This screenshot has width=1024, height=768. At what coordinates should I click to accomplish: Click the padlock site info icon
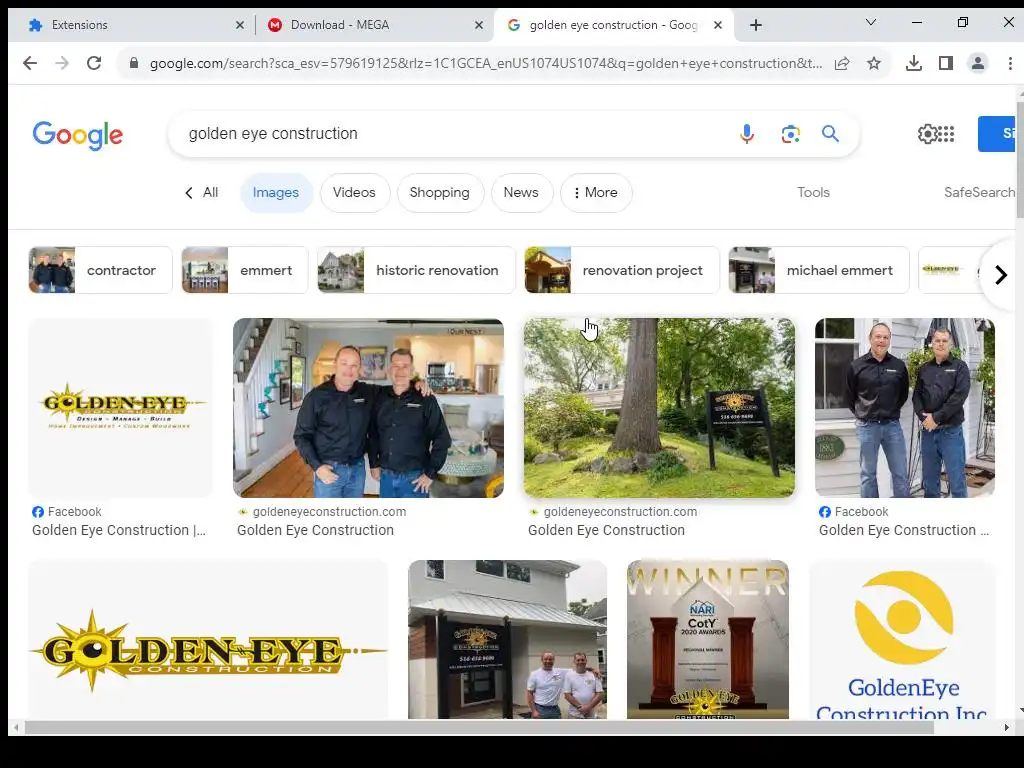[x=134, y=63]
